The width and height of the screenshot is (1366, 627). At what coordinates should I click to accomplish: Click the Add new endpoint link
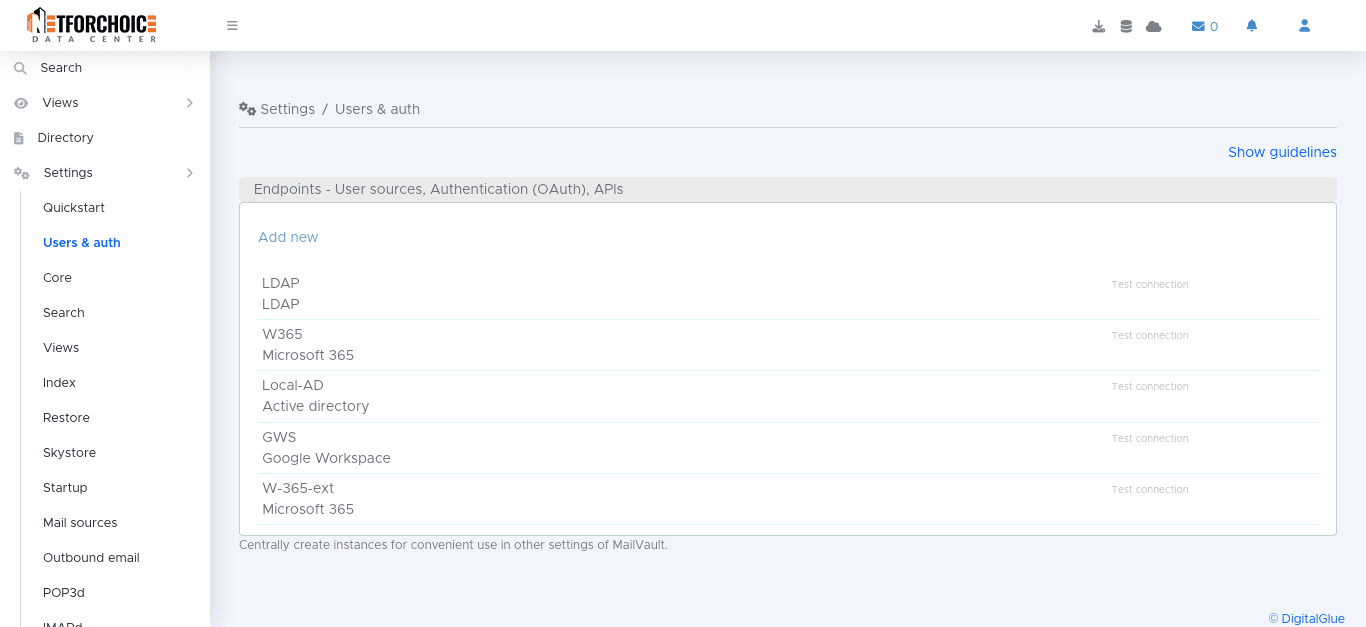(288, 237)
